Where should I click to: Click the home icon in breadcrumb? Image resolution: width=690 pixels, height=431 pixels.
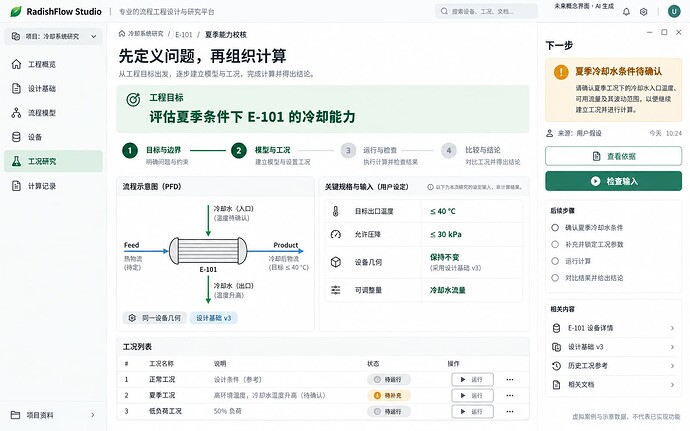point(122,34)
